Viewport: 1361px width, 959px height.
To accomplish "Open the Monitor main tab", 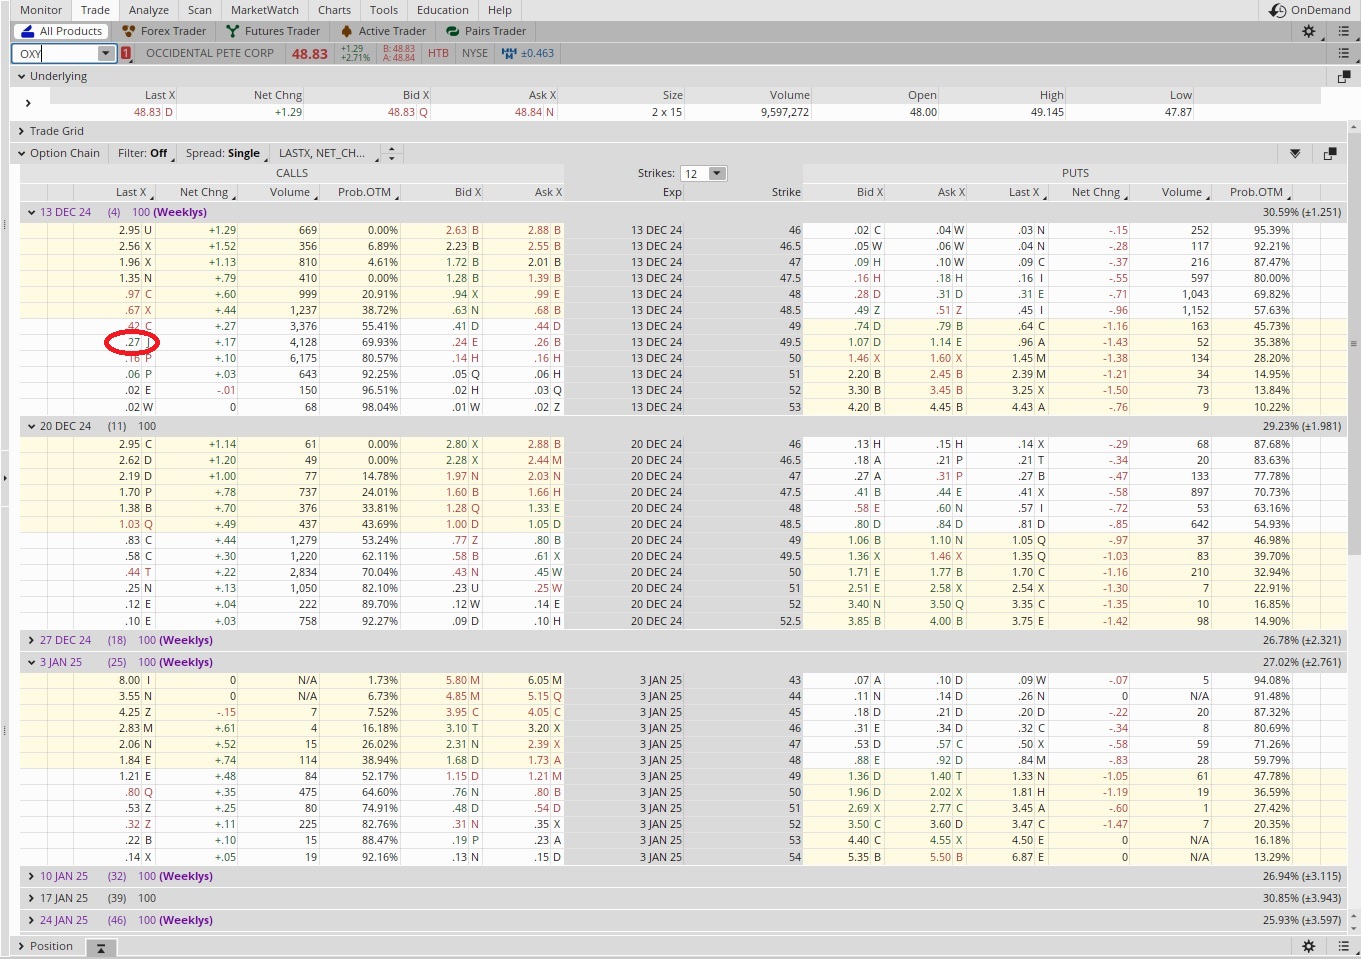I will click(41, 10).
